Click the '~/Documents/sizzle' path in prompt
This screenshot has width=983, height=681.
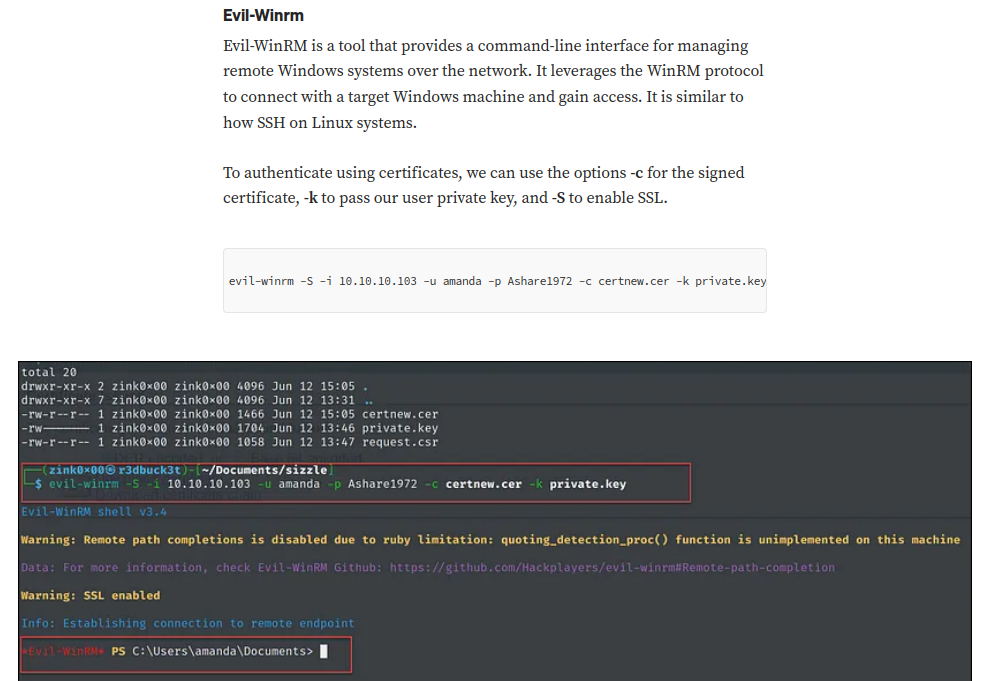265,470
